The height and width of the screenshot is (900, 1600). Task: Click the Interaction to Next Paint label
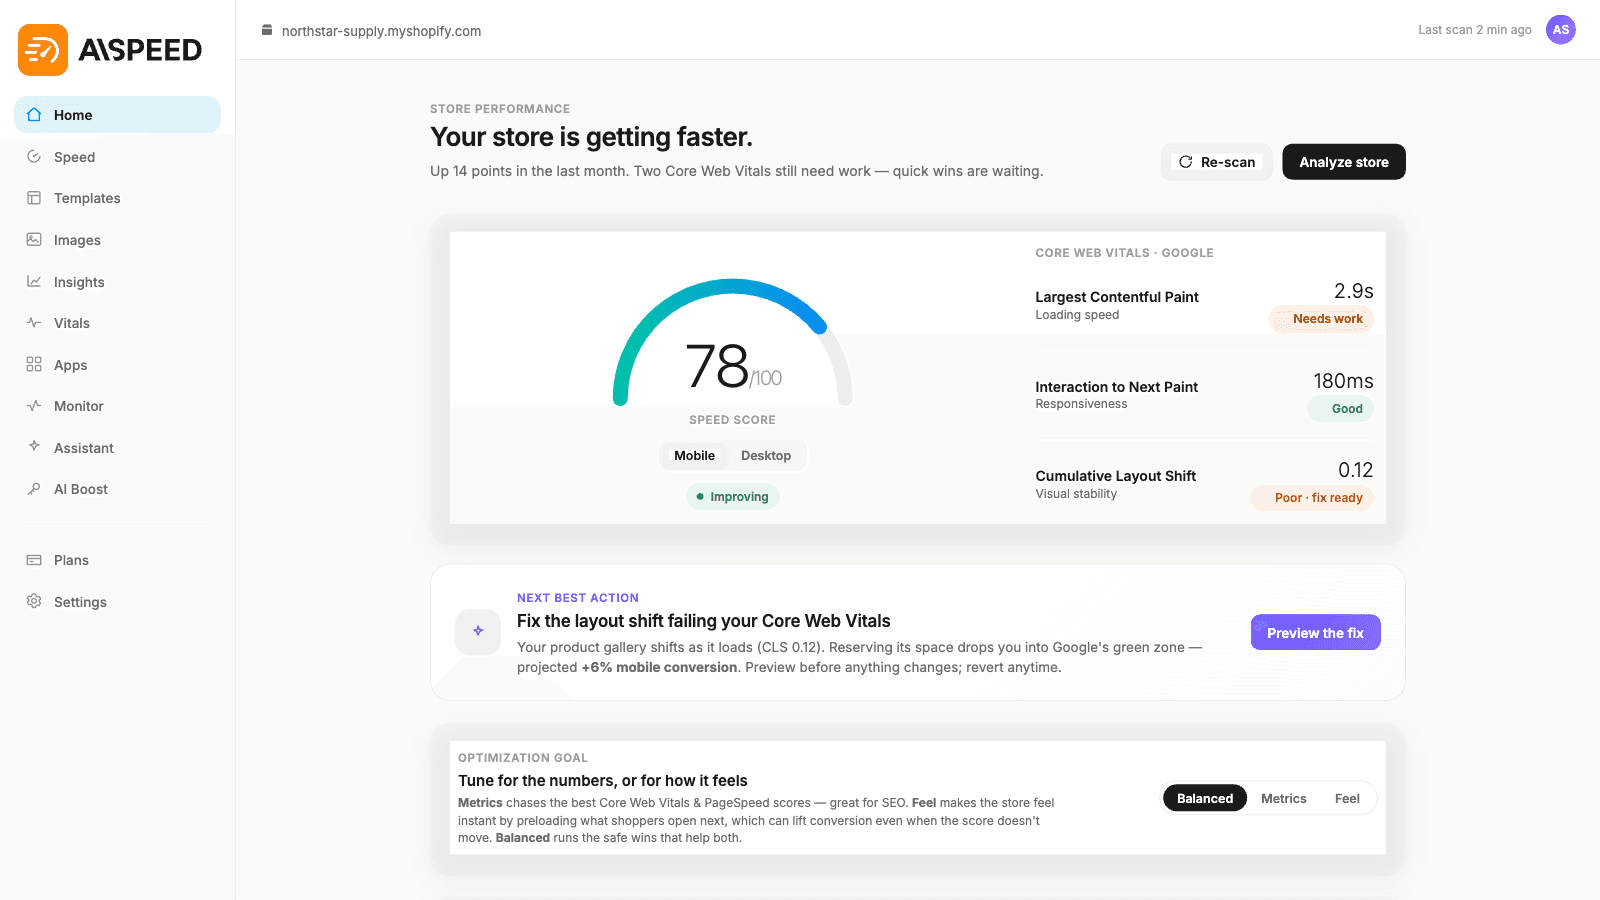tap(1116, 387)
